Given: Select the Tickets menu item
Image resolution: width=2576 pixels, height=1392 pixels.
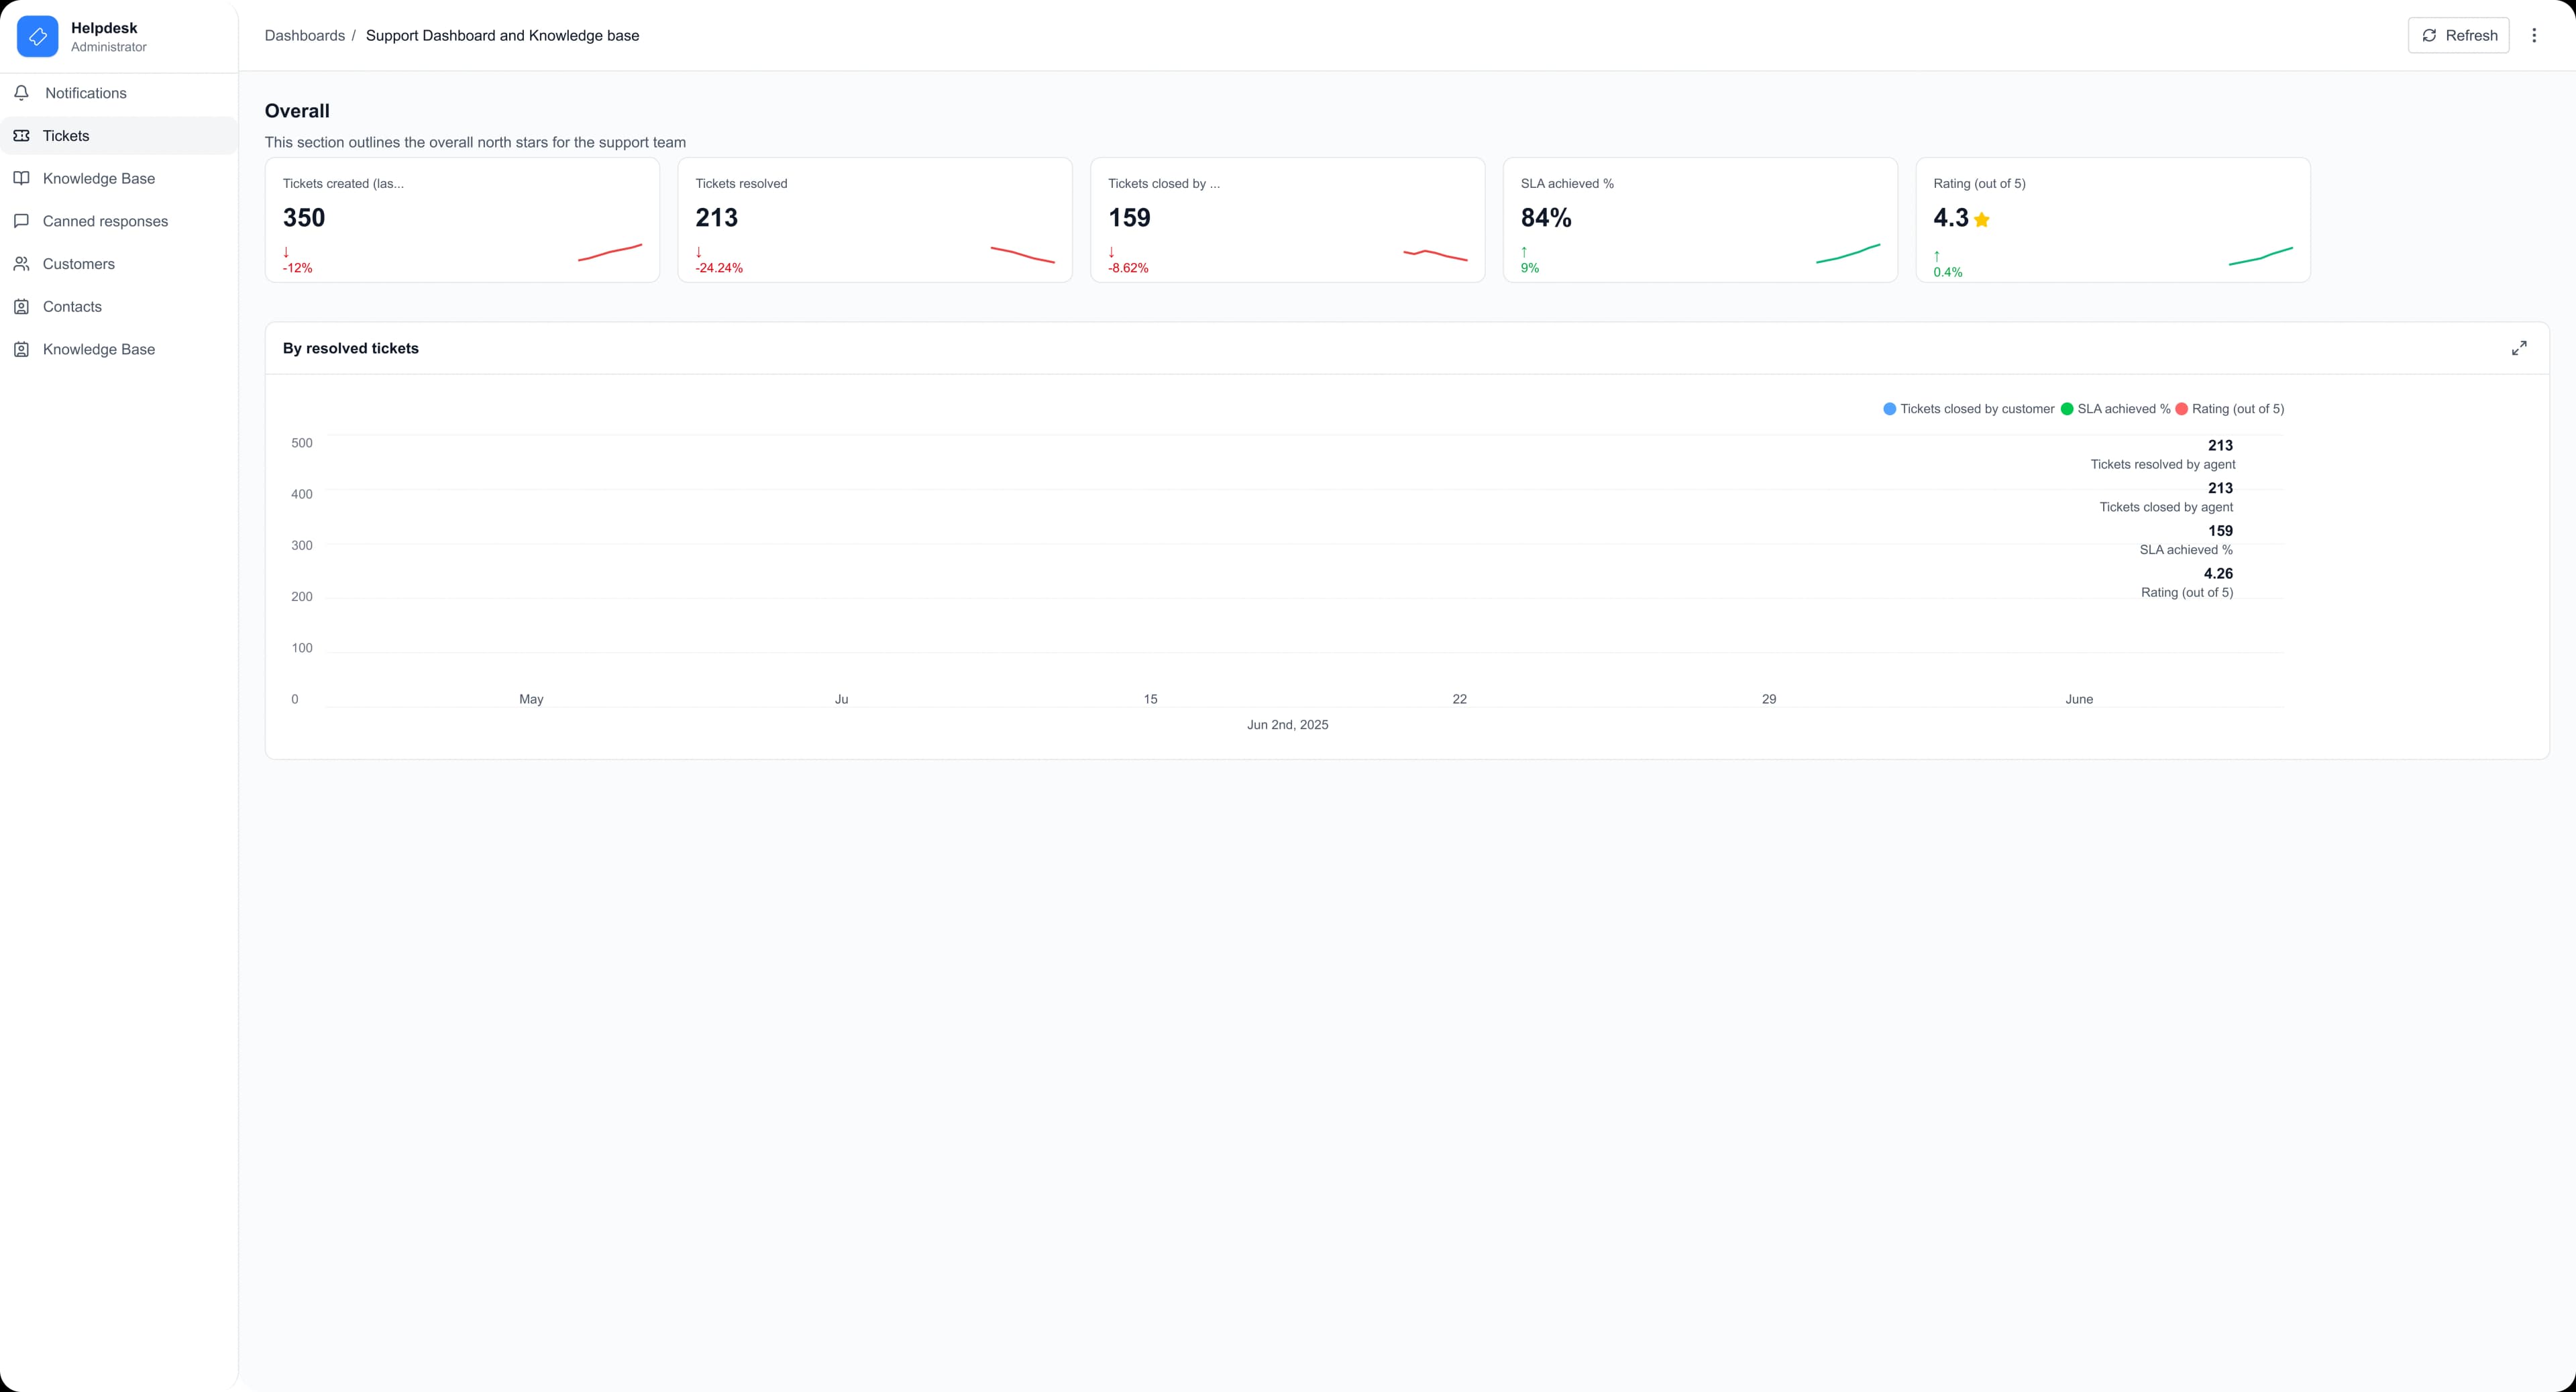Looking at the screenshot, I should (x=66, y=135).
